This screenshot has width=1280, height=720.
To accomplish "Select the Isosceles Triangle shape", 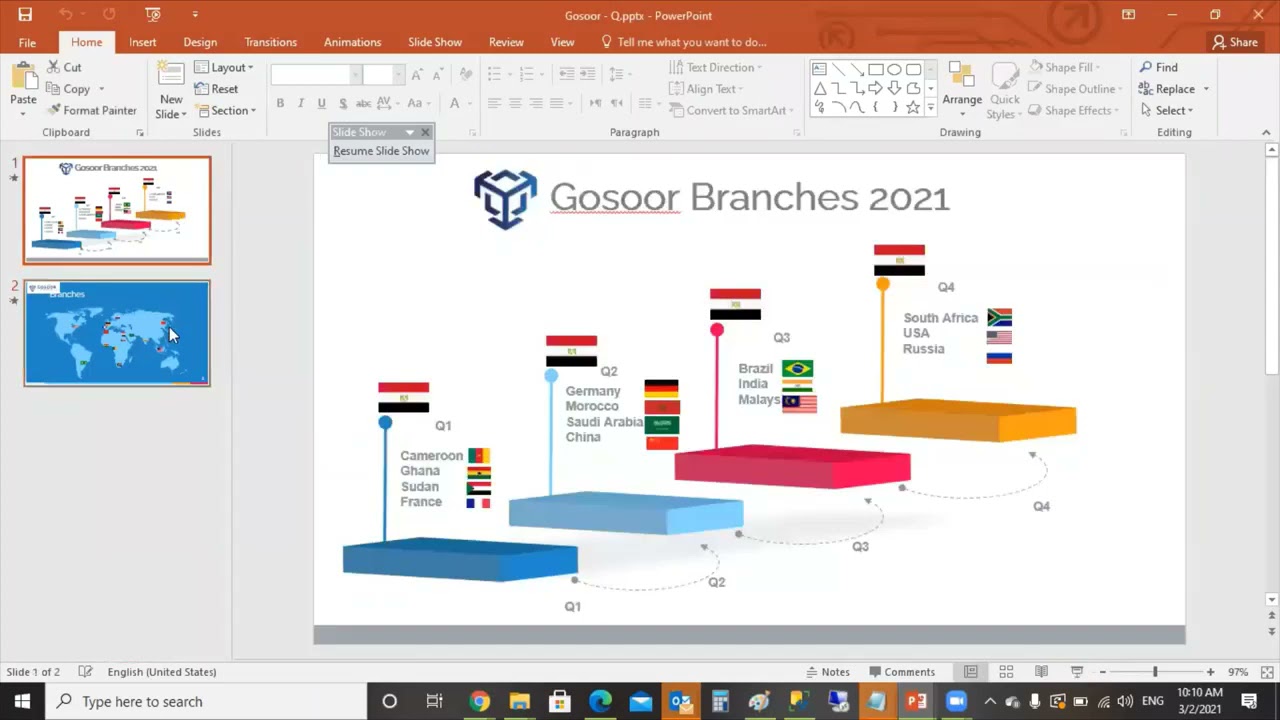I will tap(819, 89).
